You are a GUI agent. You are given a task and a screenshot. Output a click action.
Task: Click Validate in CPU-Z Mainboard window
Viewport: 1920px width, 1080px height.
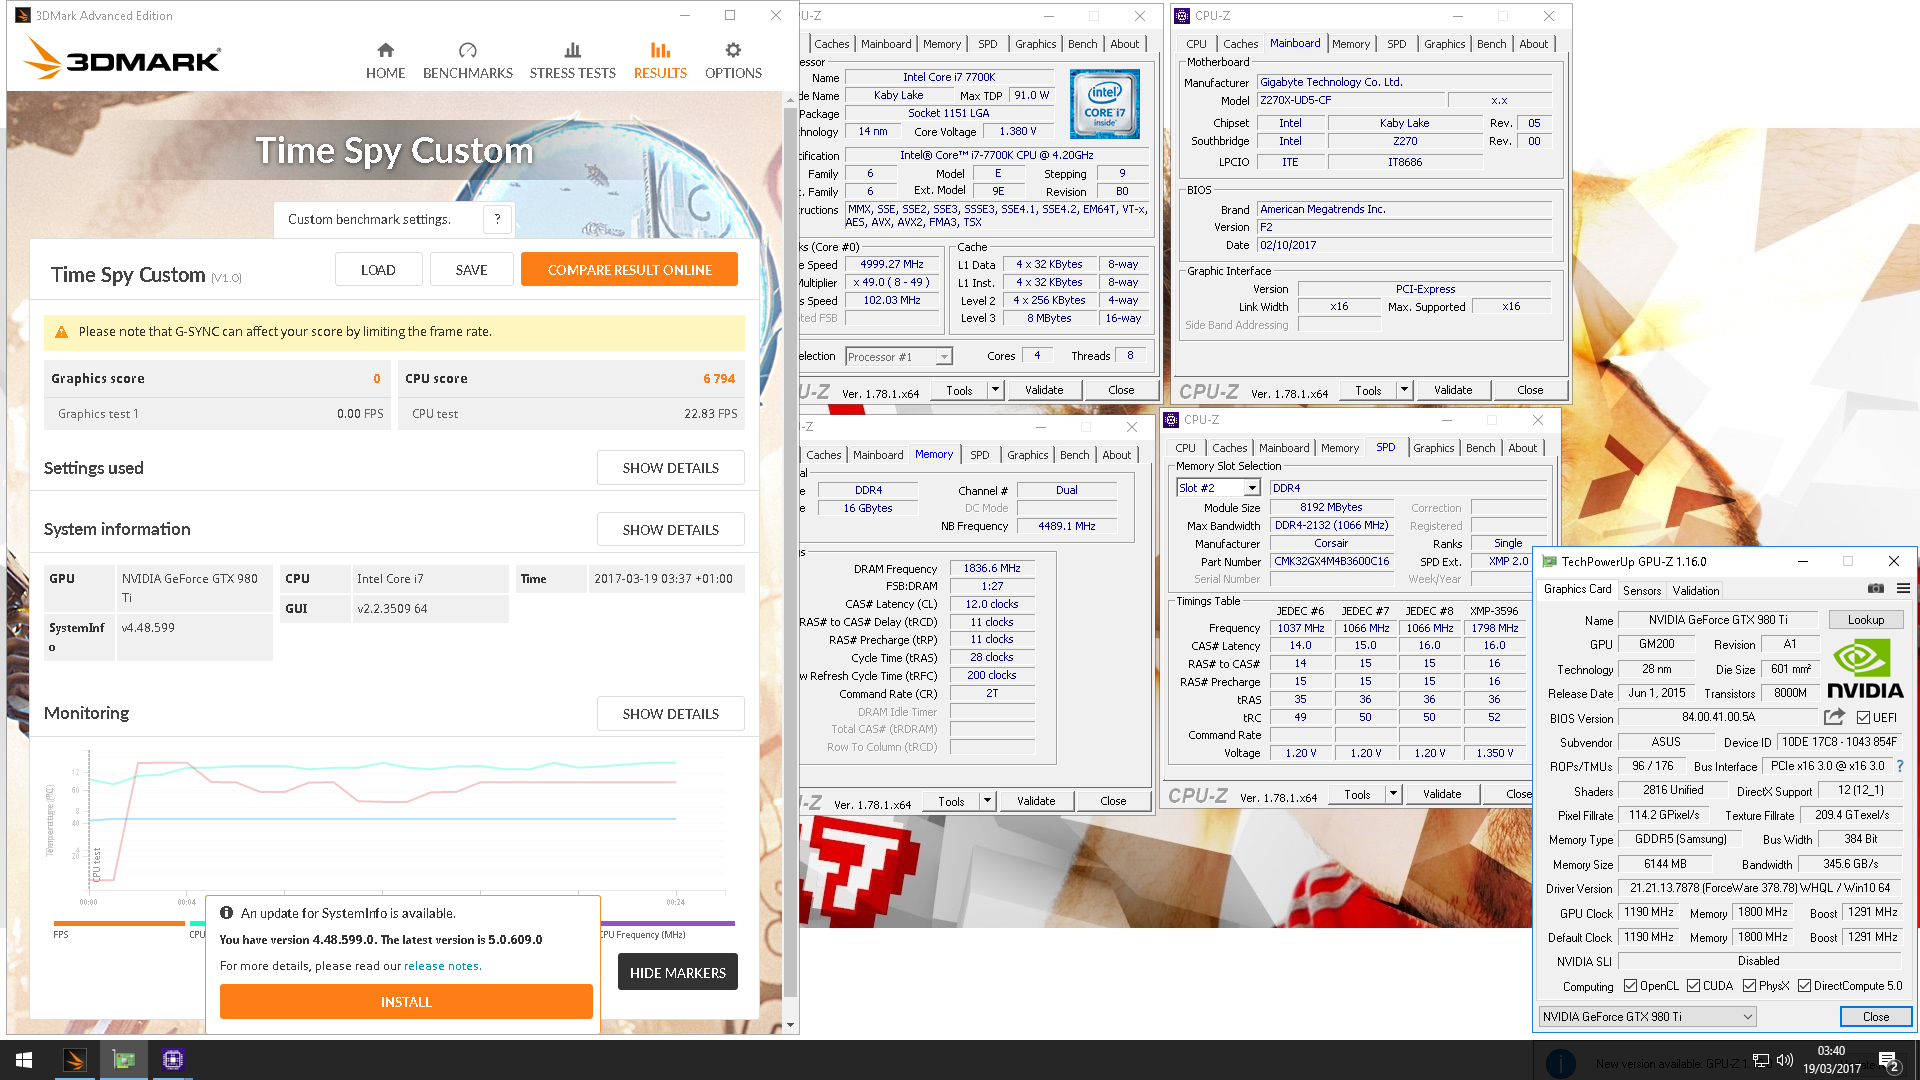pyautogui.click(x=1452, y=390)
